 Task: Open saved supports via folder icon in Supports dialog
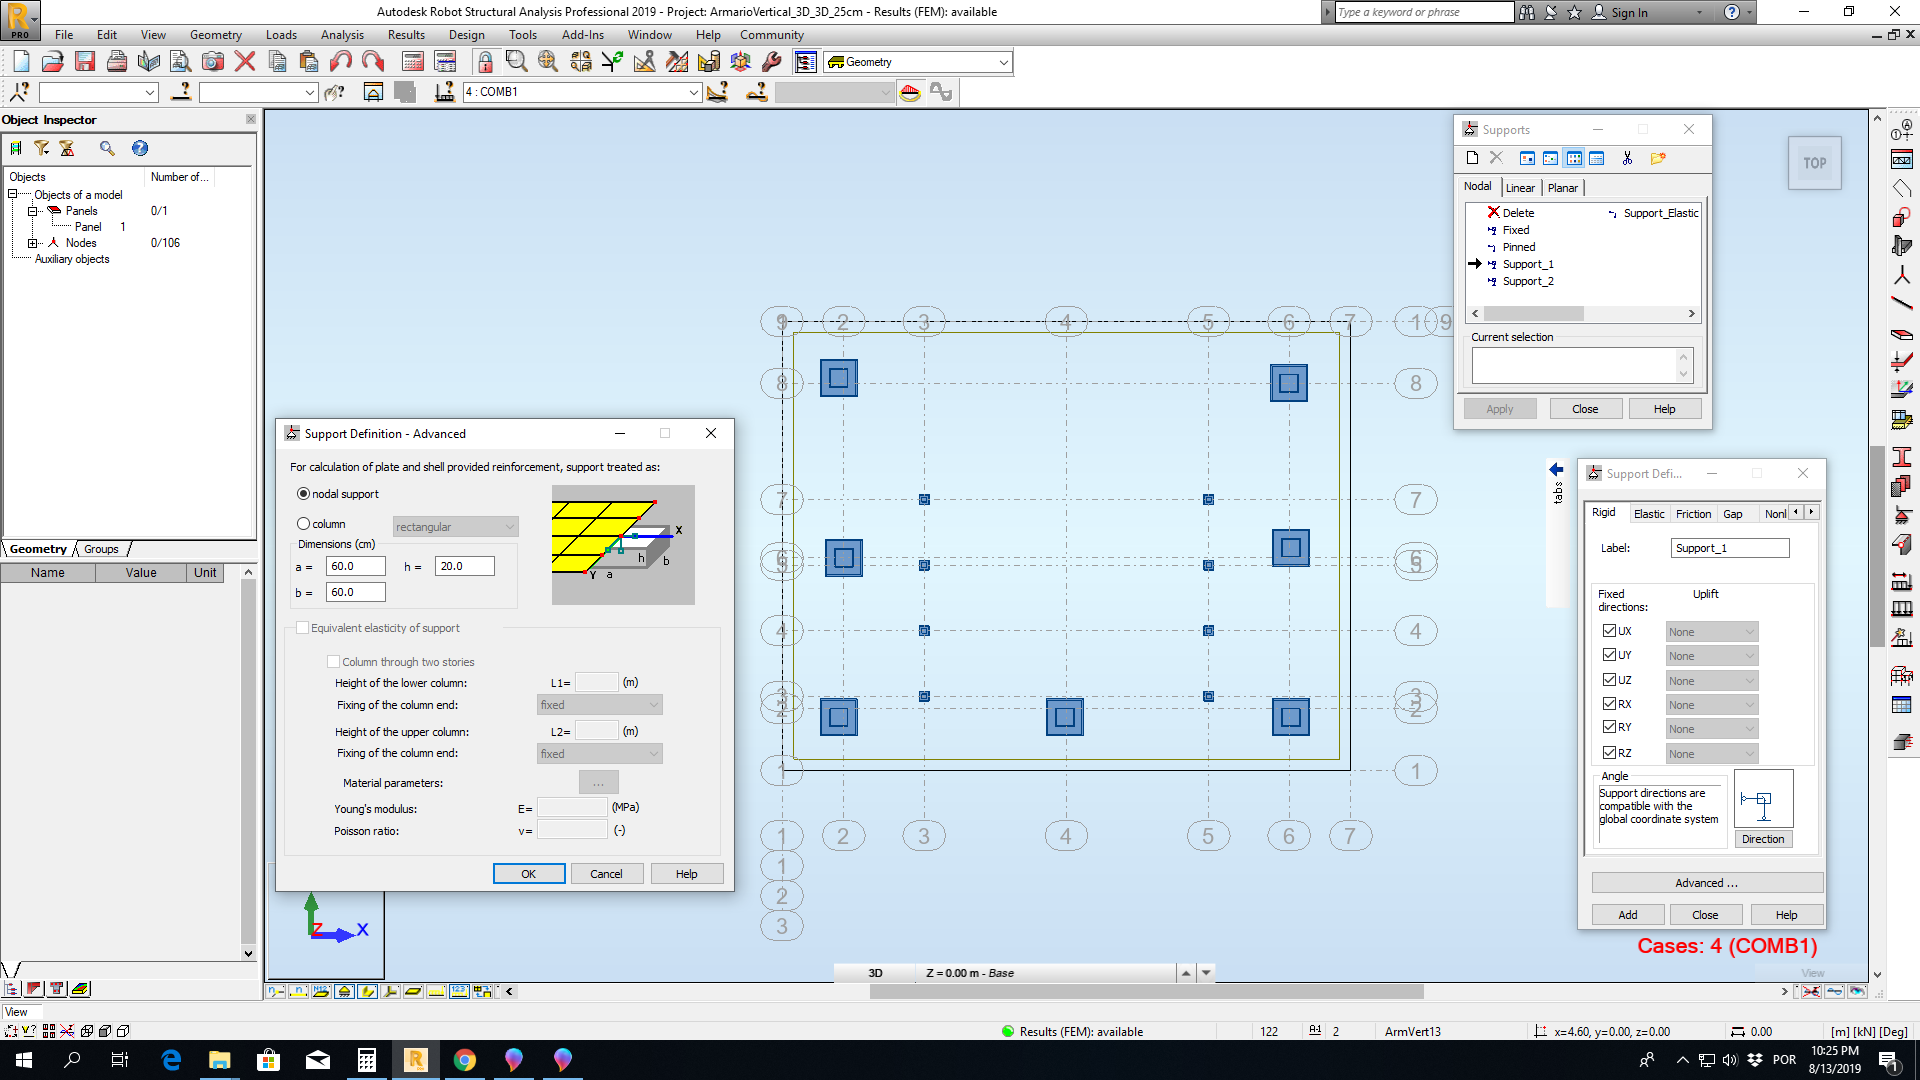[x=1659, y=159]
